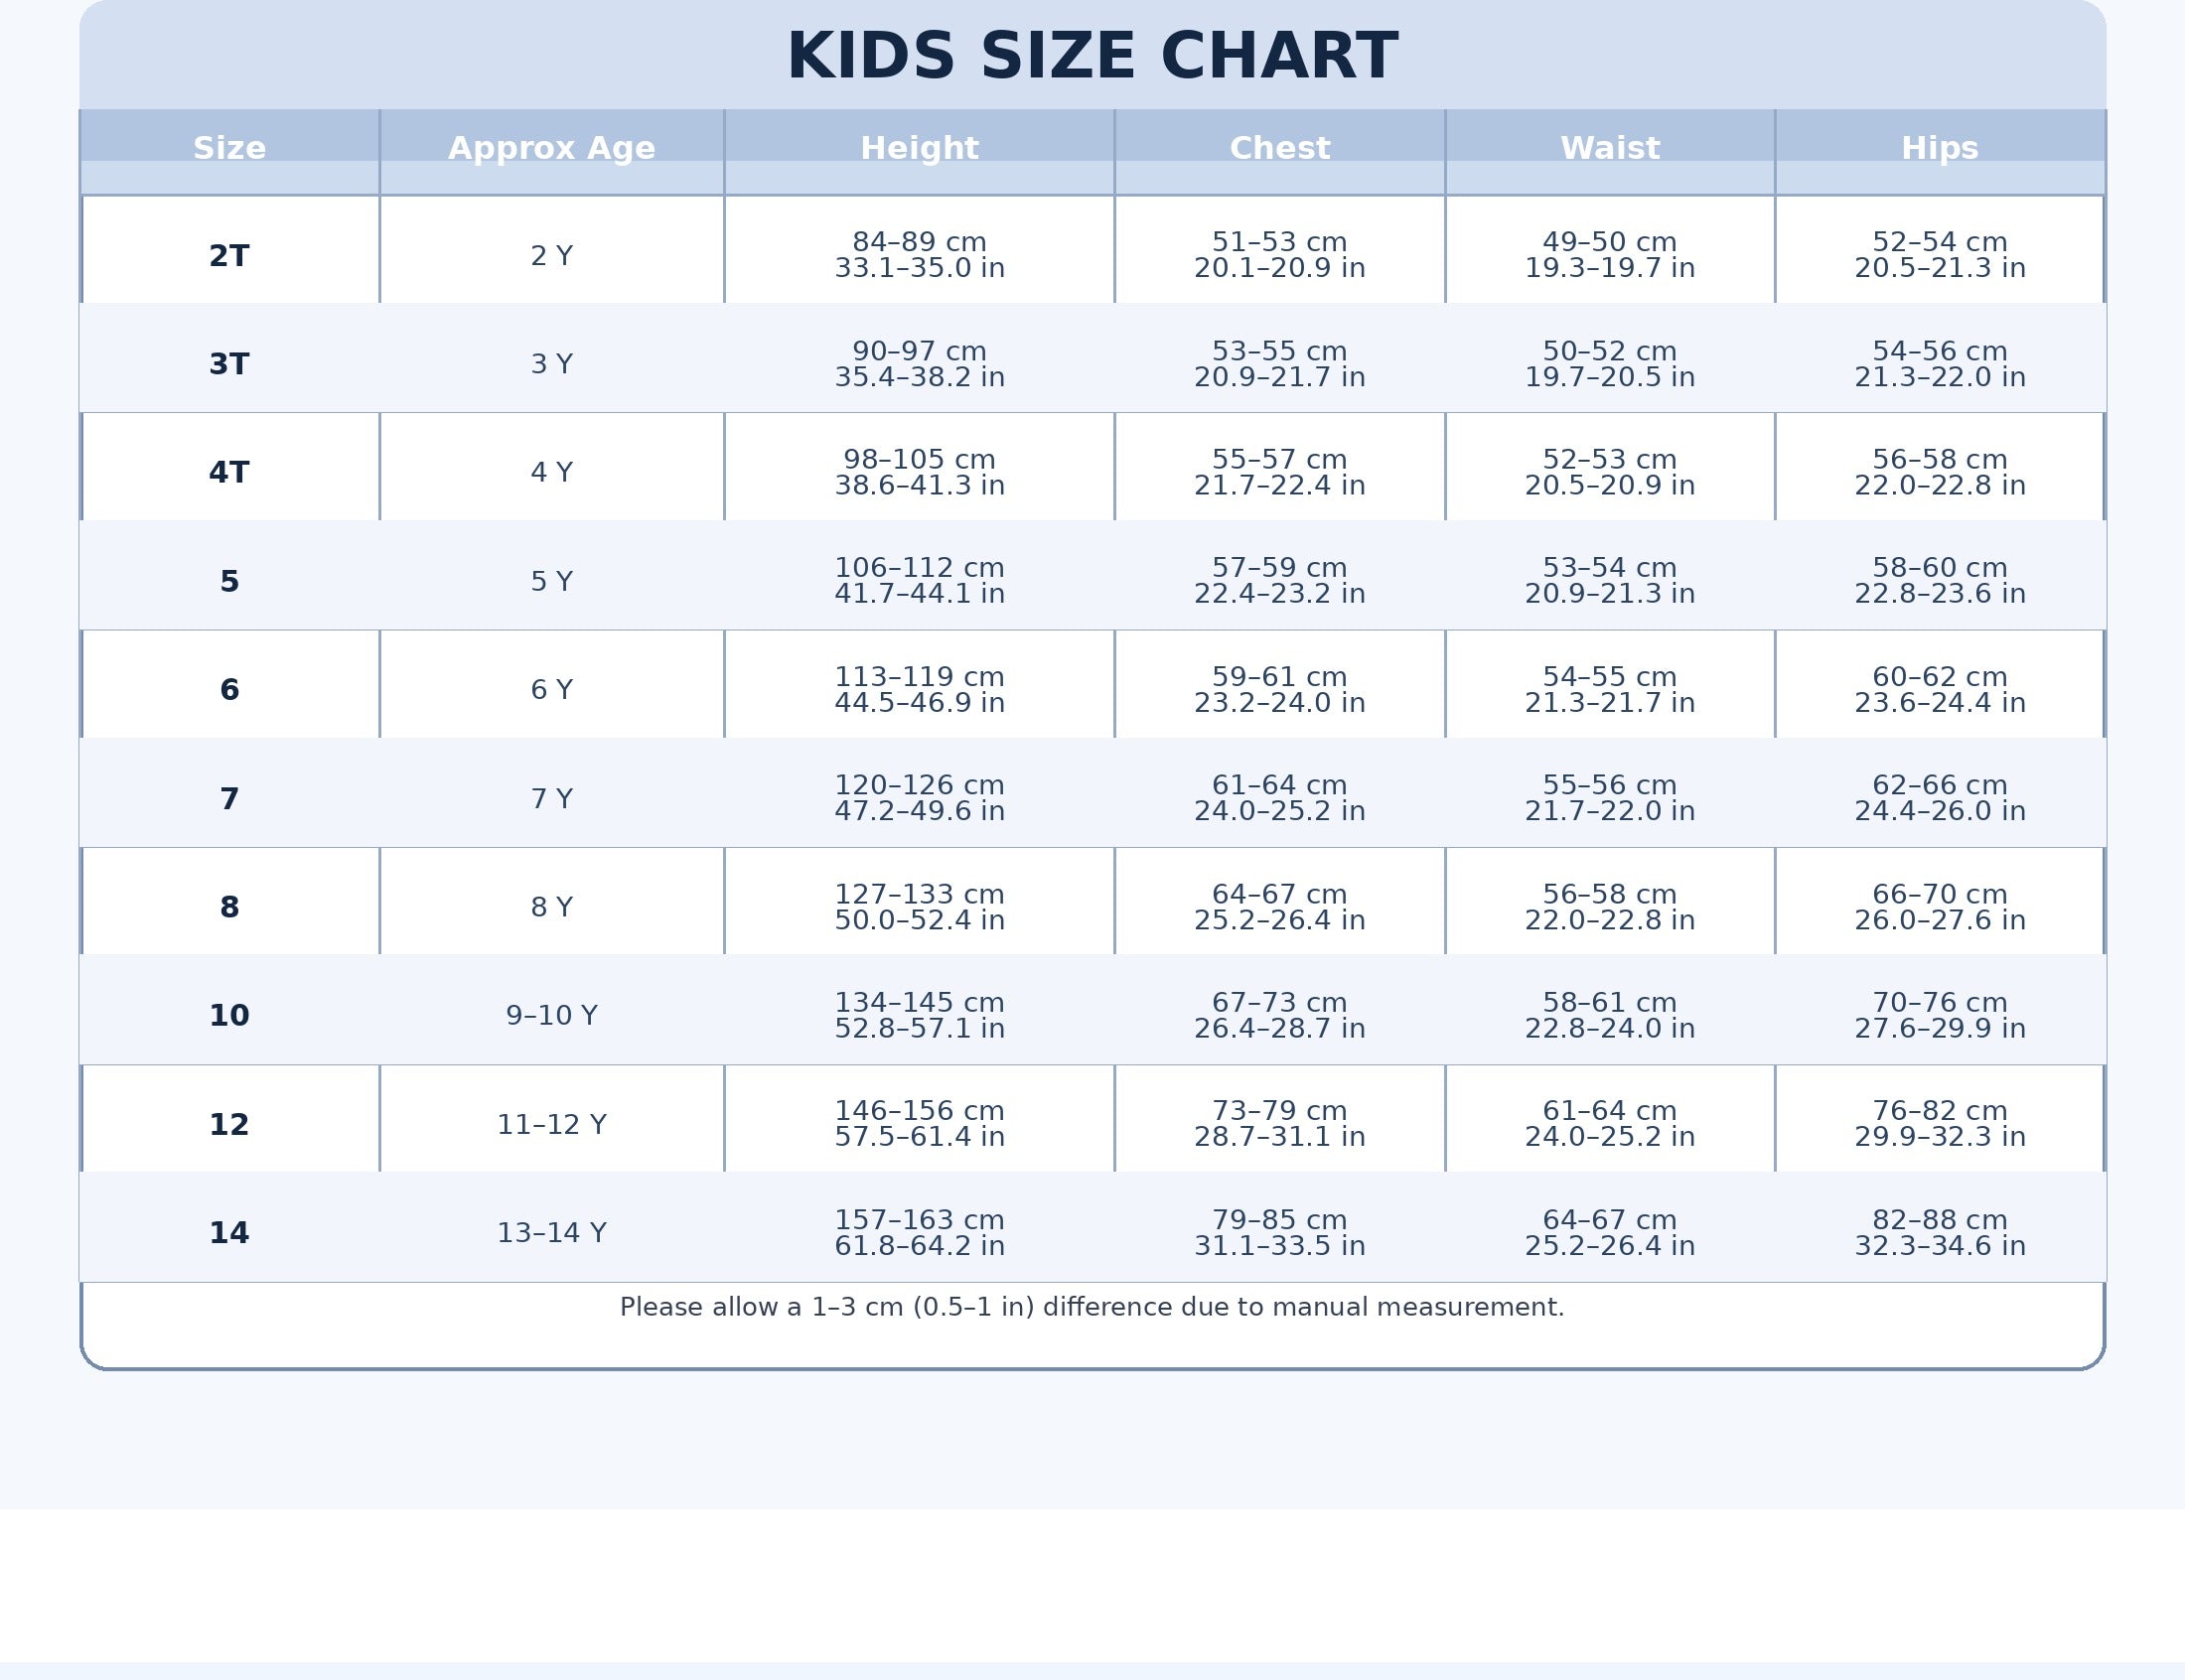Select the 79–85 cm chest cell

click(x=1279, y=1232)
